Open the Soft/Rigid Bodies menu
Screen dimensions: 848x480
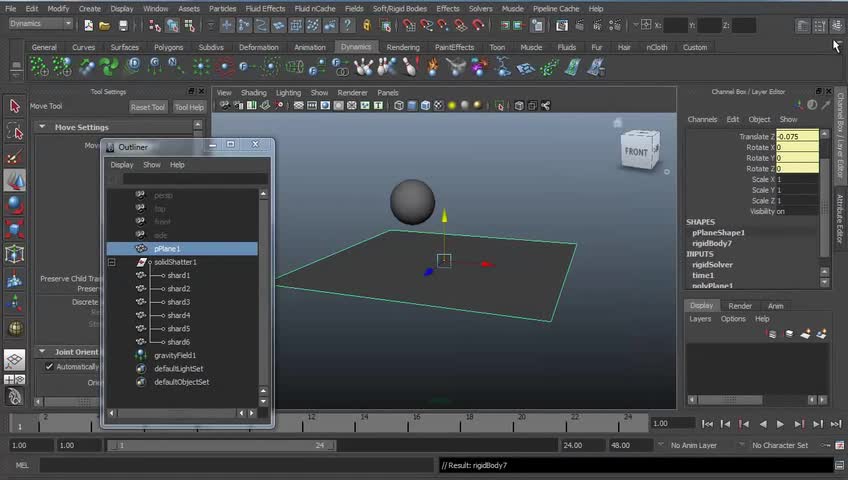tap(400, 9)
